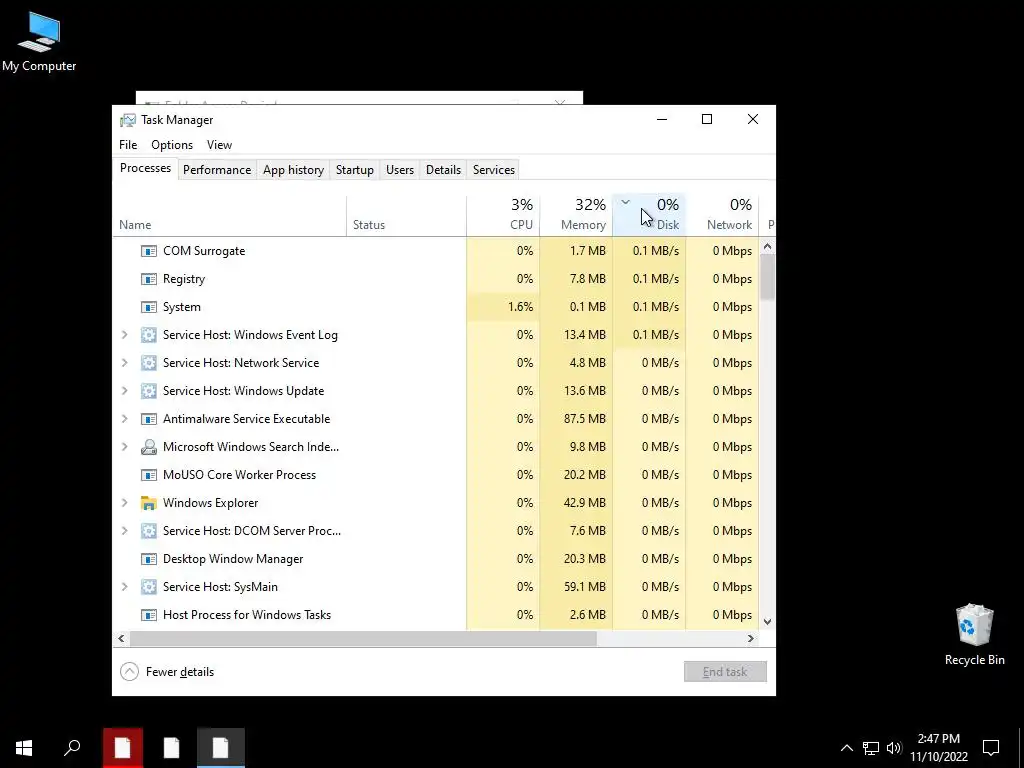Select the 87.5 MB memory cell
This screenshot has width=1024, height=768.
pyautogui.click(x=576, y=419)
